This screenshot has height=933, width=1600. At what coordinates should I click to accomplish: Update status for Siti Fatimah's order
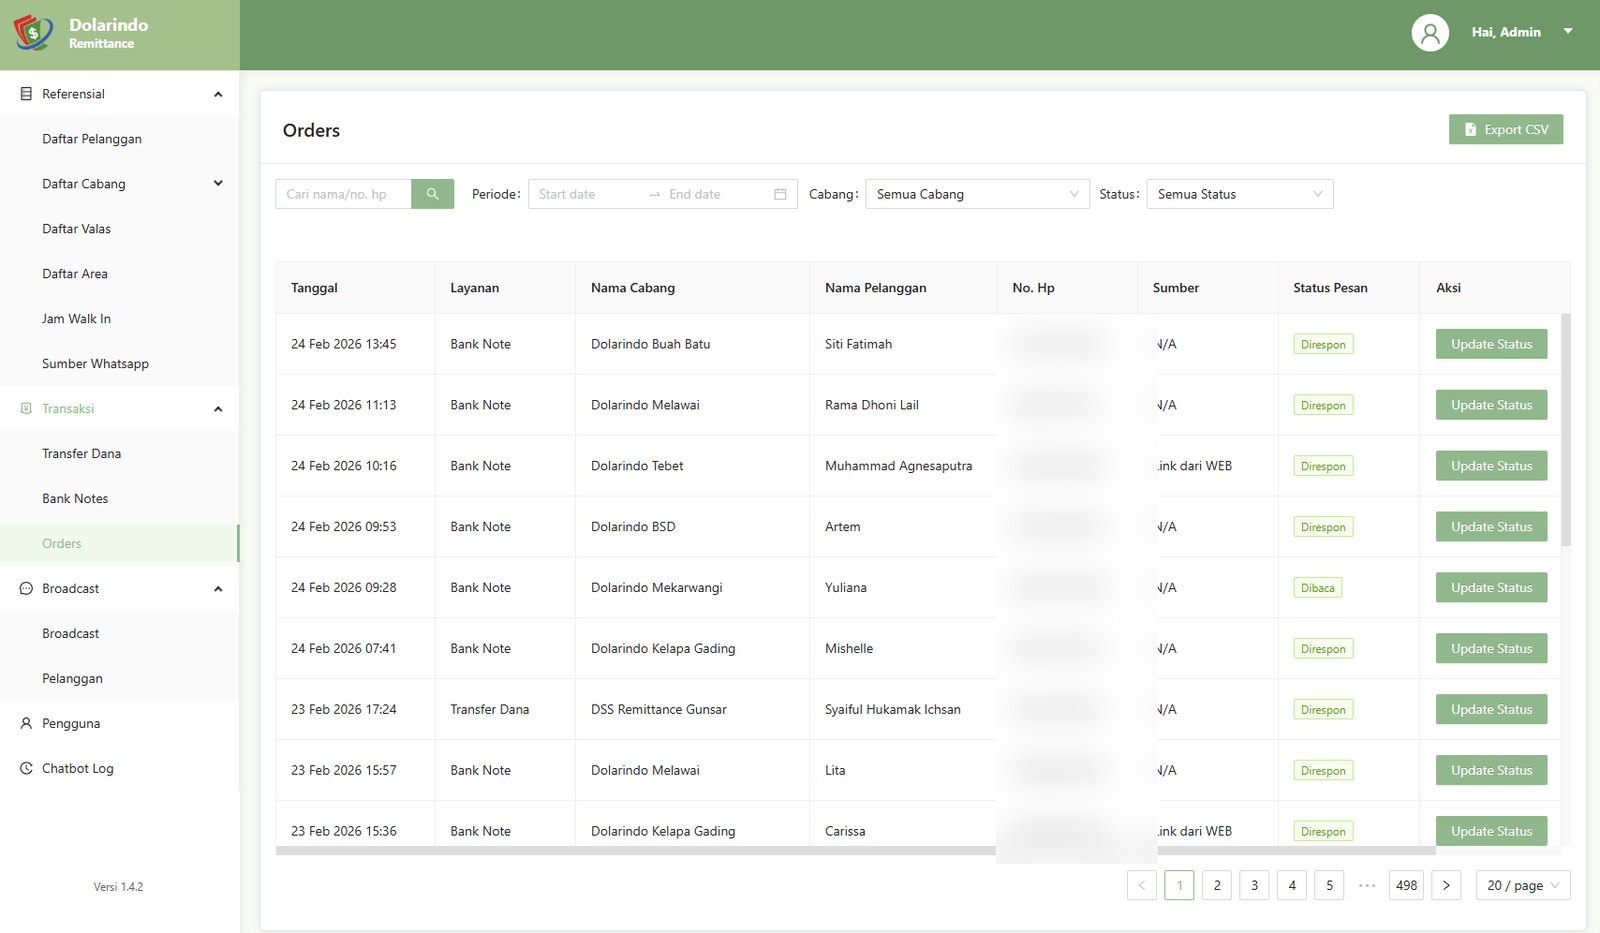pos(1491,344)
